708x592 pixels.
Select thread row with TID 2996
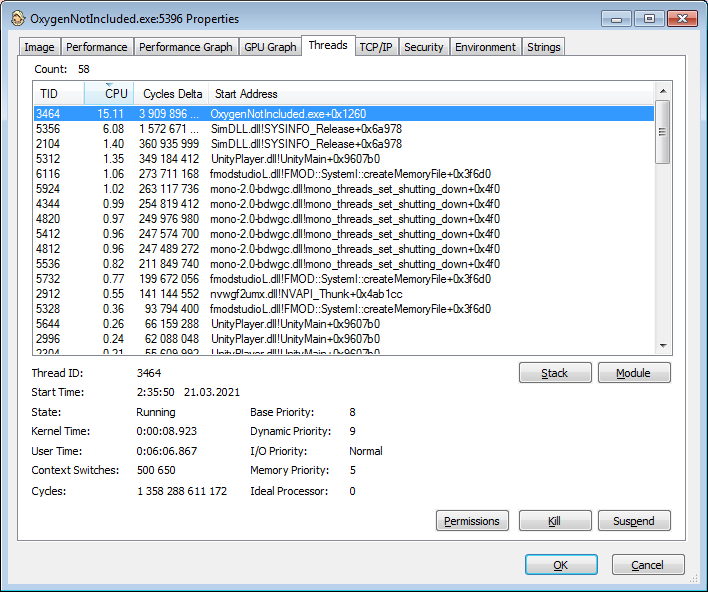(x=344, y=339)
